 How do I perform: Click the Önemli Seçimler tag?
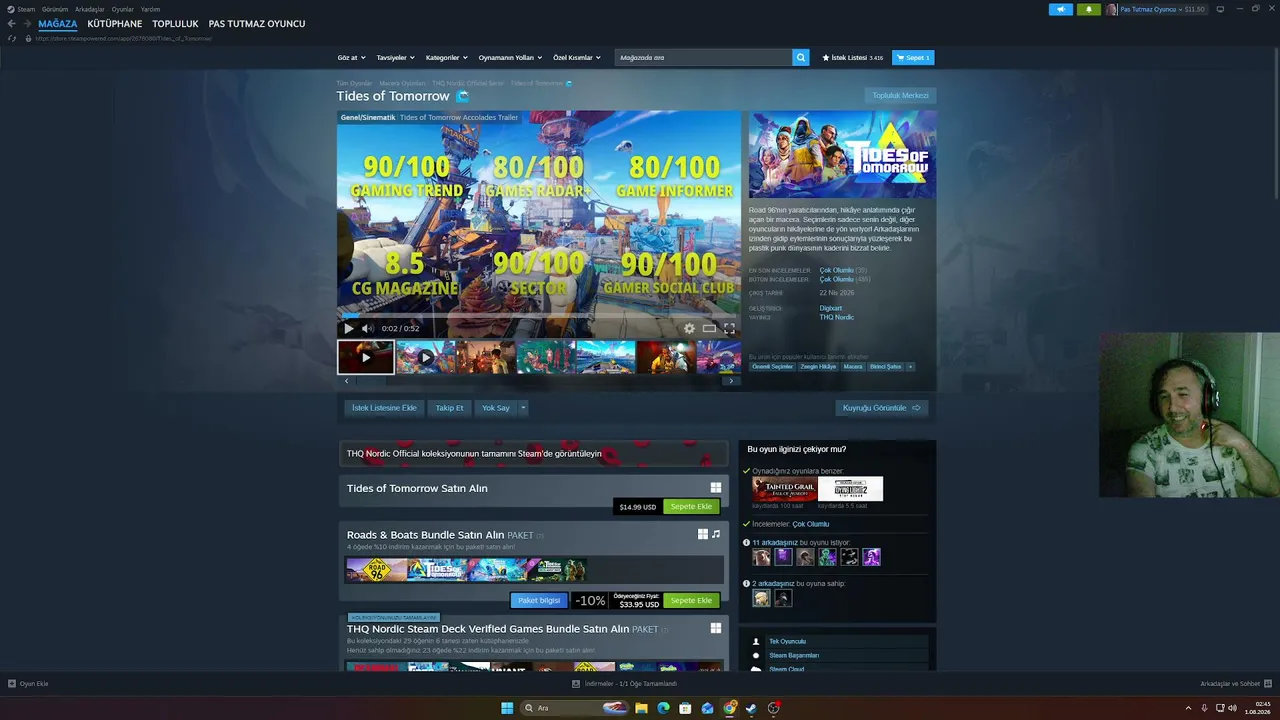pyautogui.click(x=773, y=367)
